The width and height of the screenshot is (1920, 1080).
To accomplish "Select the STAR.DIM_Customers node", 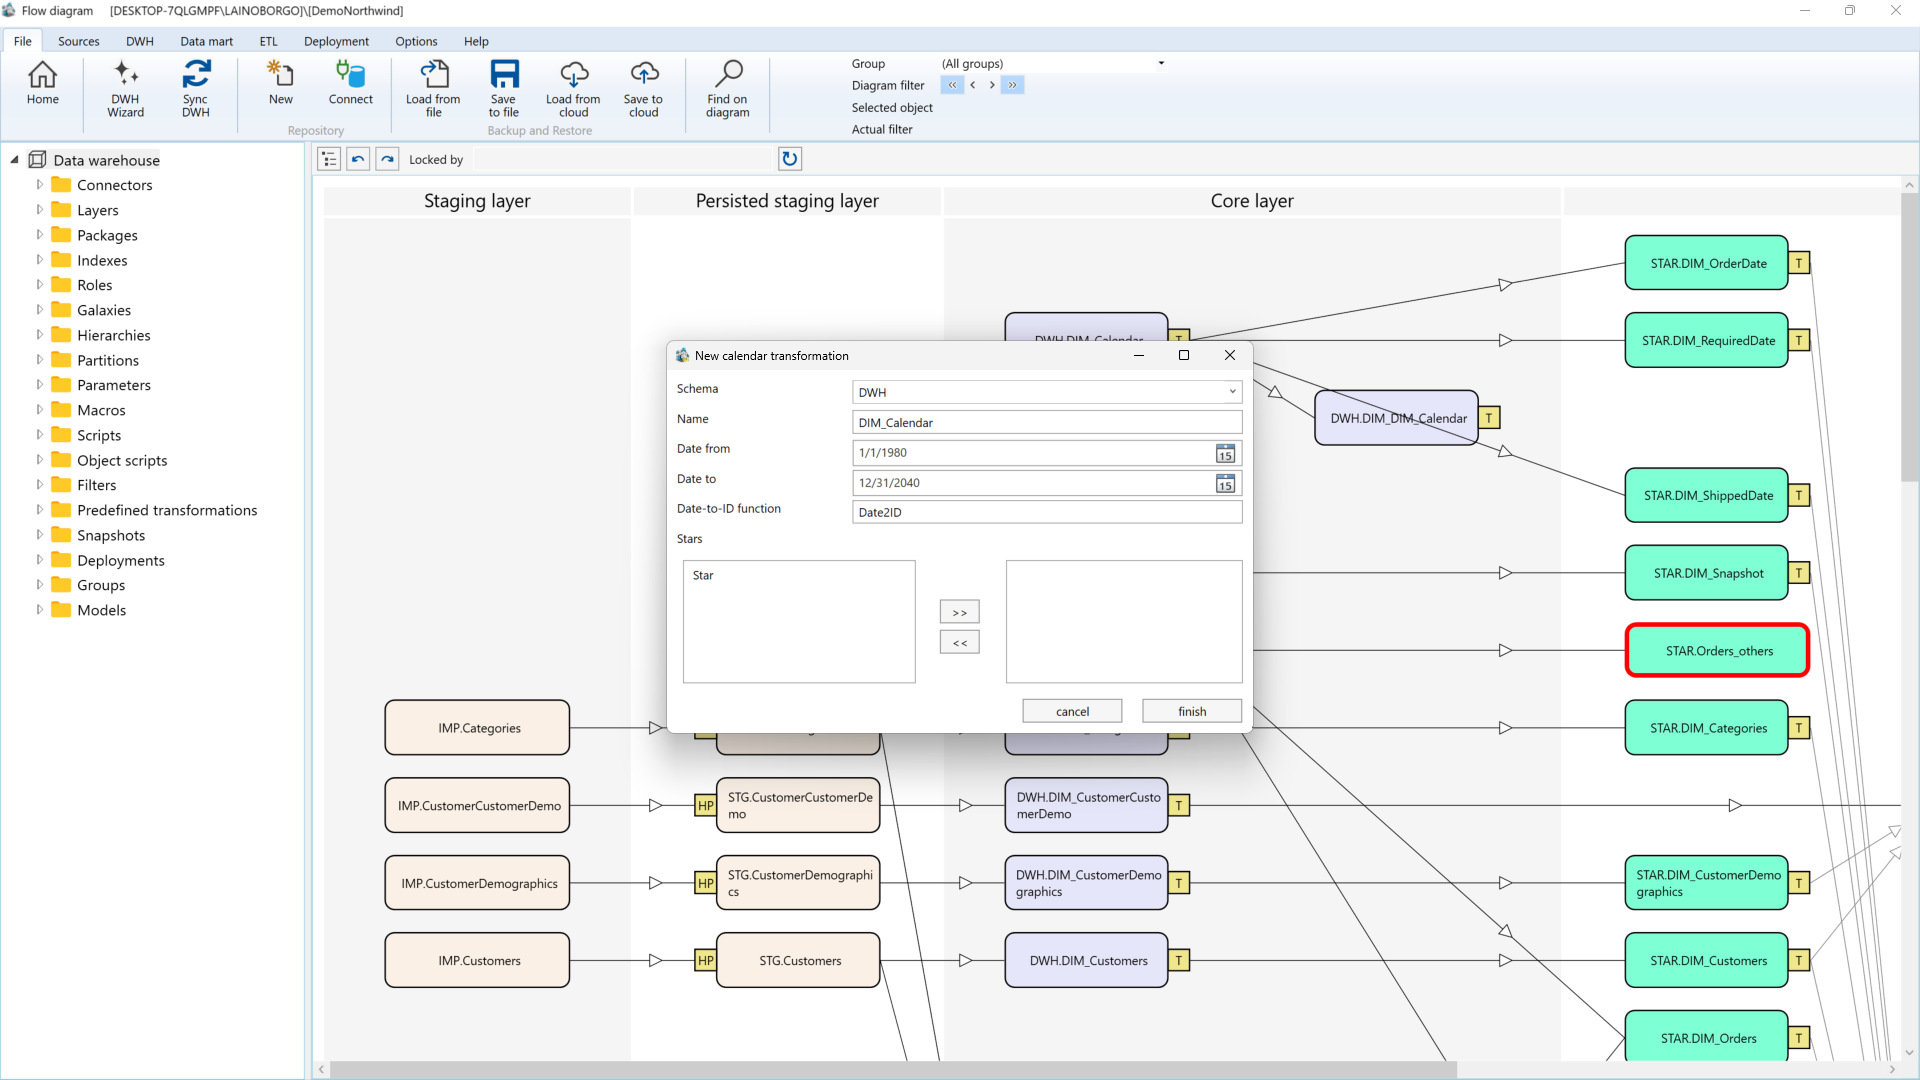I will [1707, 961].
